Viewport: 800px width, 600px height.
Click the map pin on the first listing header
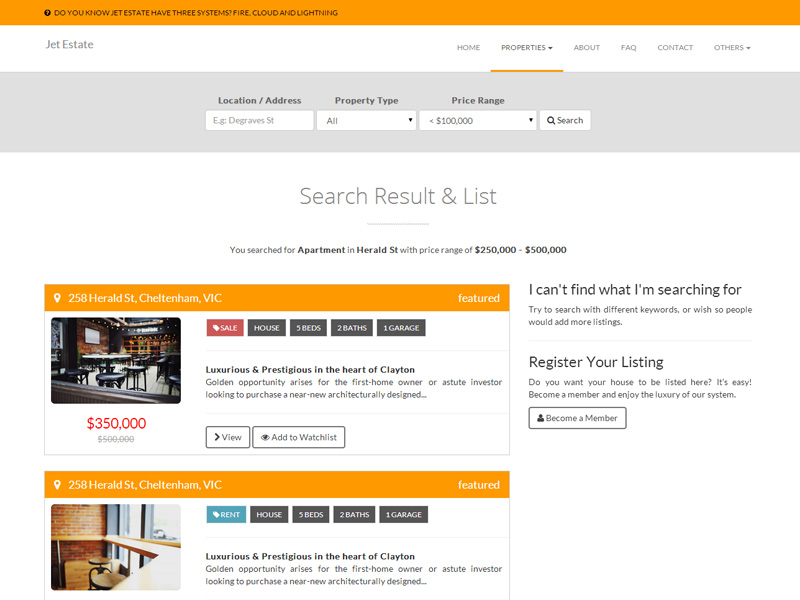click(x=56, y=298)
